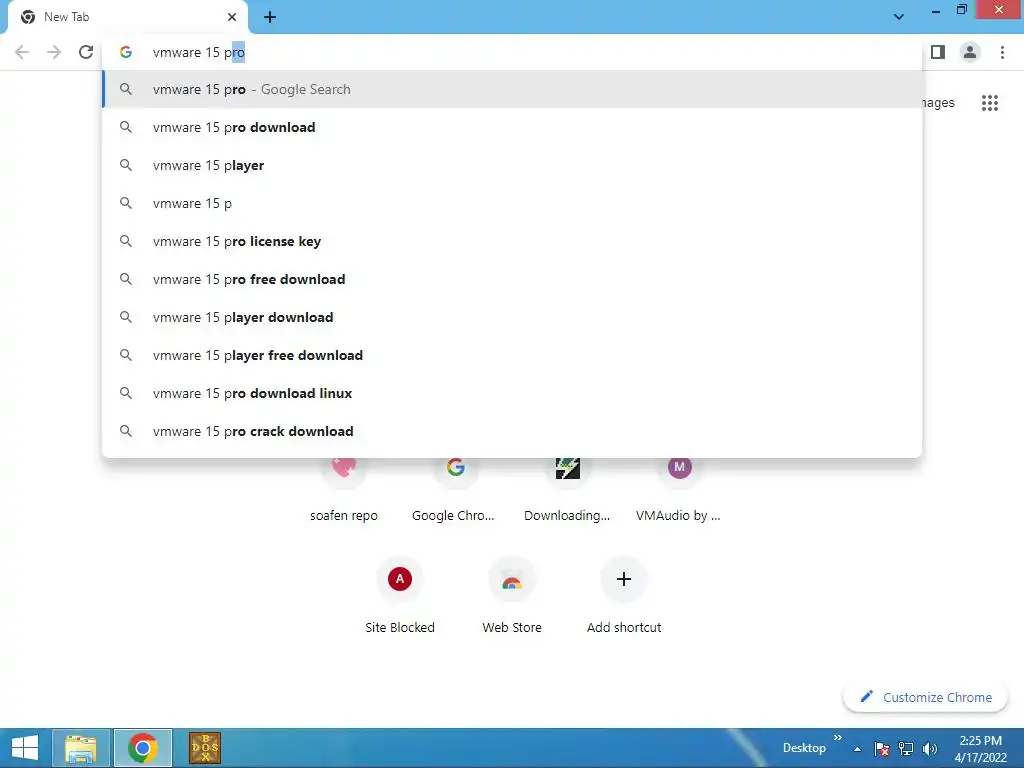Open a new tab with plus button

coord(270,18)
